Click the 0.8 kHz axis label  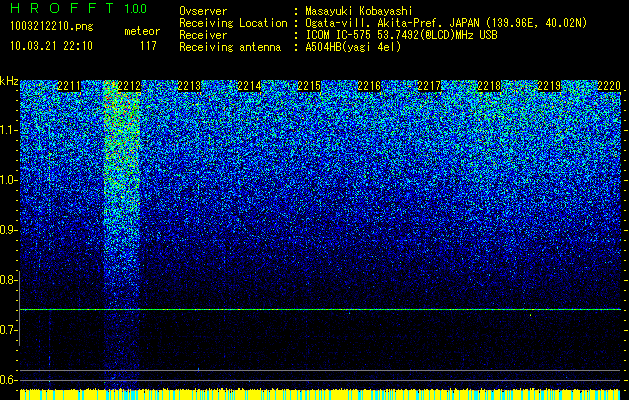(x=8, y=280)
